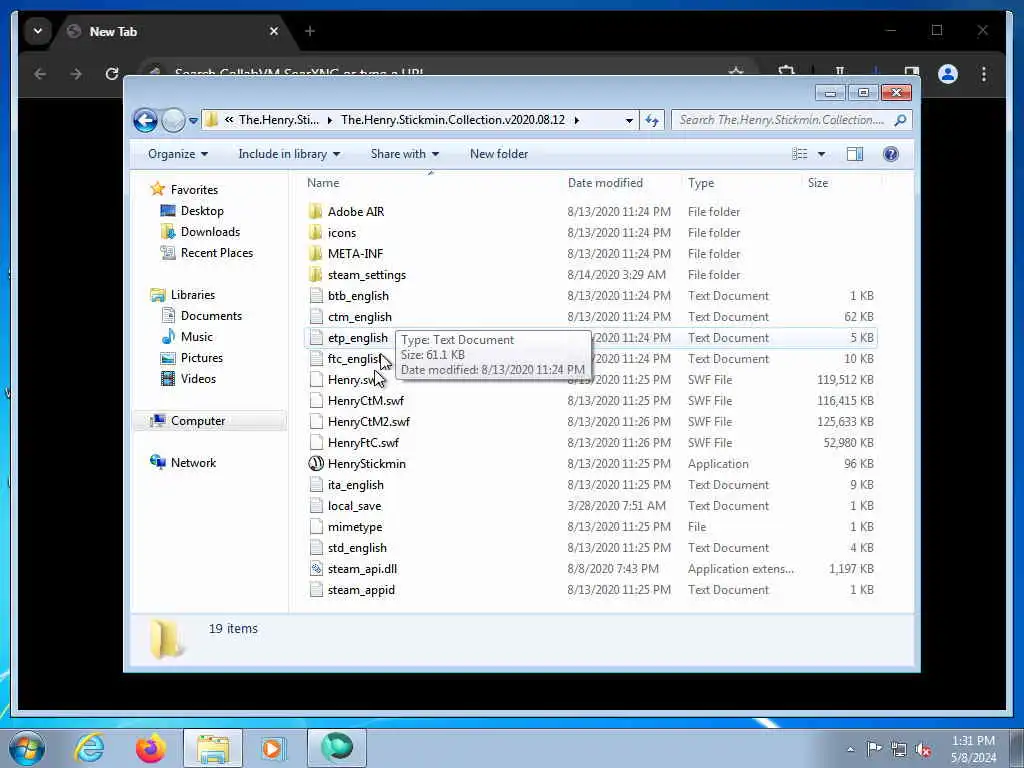Select the steam_api.dll file icon

point(316,569)
